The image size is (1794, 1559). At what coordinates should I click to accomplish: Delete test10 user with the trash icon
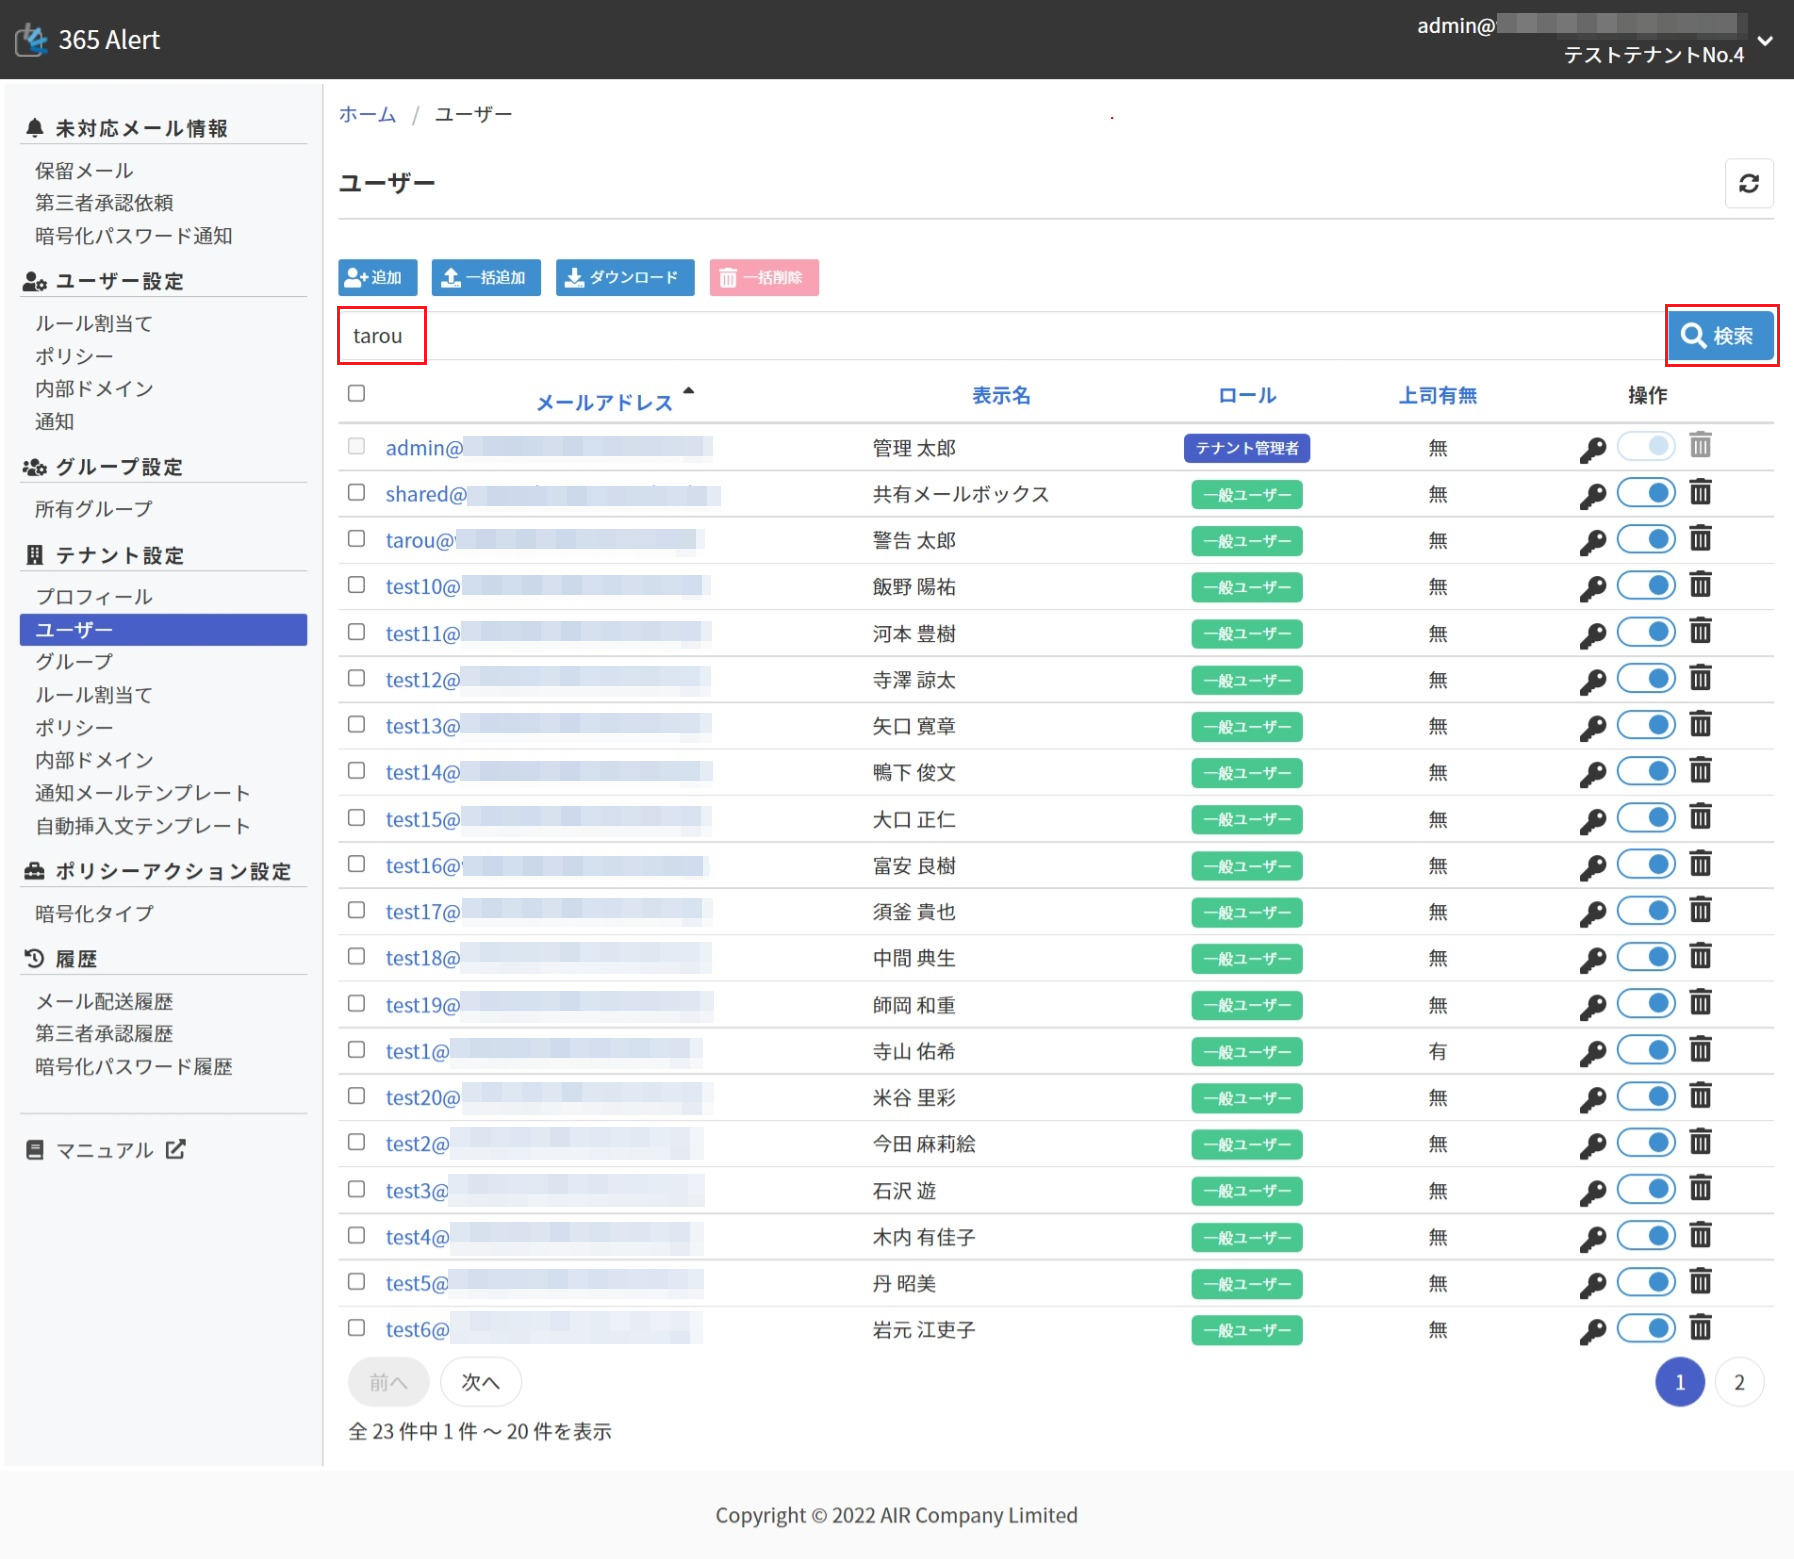click(x=1700, y=586)
